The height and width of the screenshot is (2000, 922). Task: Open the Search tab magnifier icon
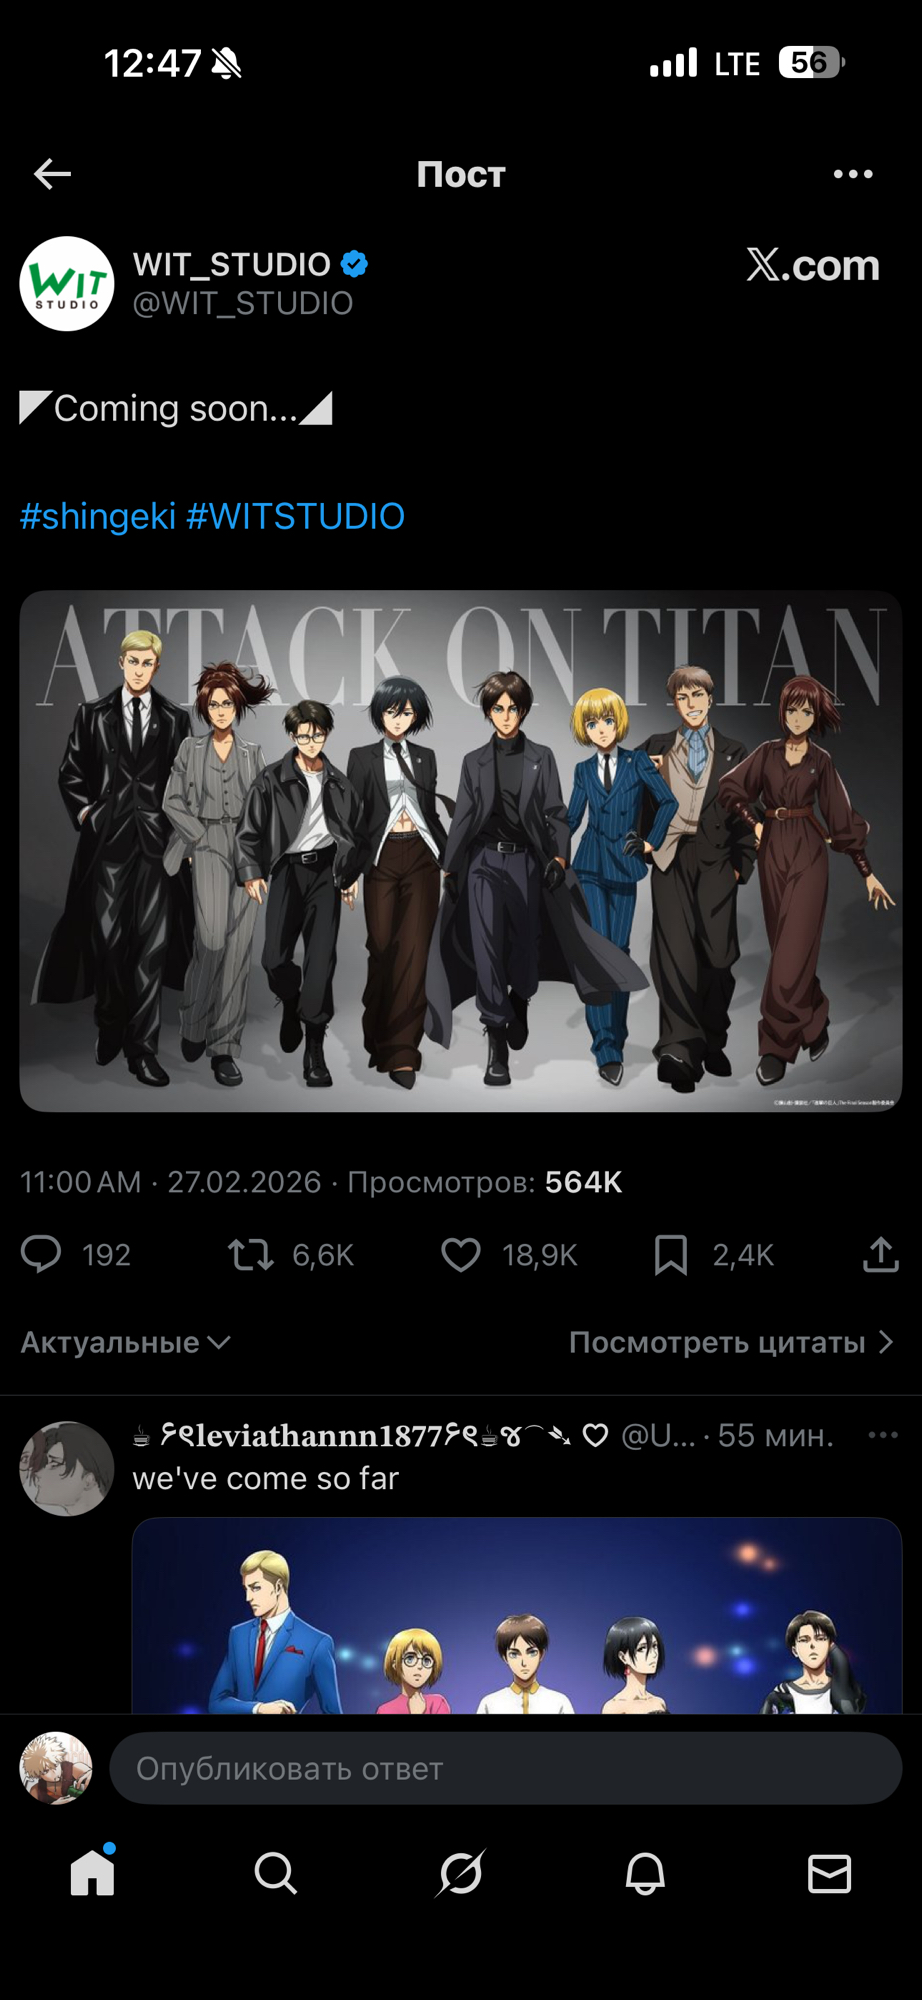pyautogui.click(x=275, y=1873)
